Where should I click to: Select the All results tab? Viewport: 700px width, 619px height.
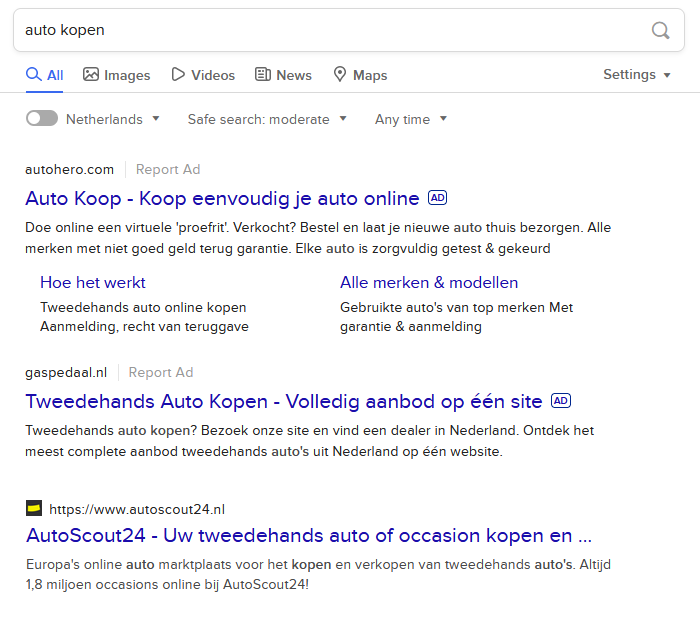(x=45, y=75)
